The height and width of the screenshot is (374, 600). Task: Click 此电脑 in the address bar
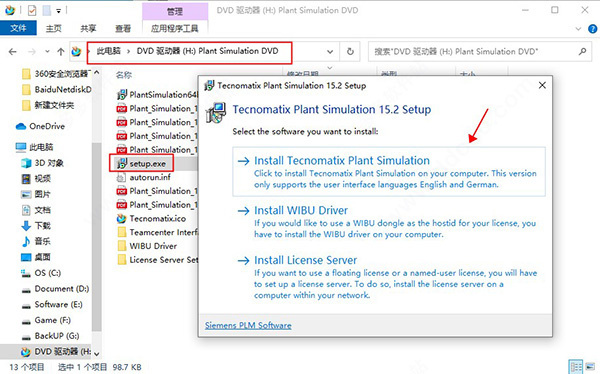pos(108,51)
